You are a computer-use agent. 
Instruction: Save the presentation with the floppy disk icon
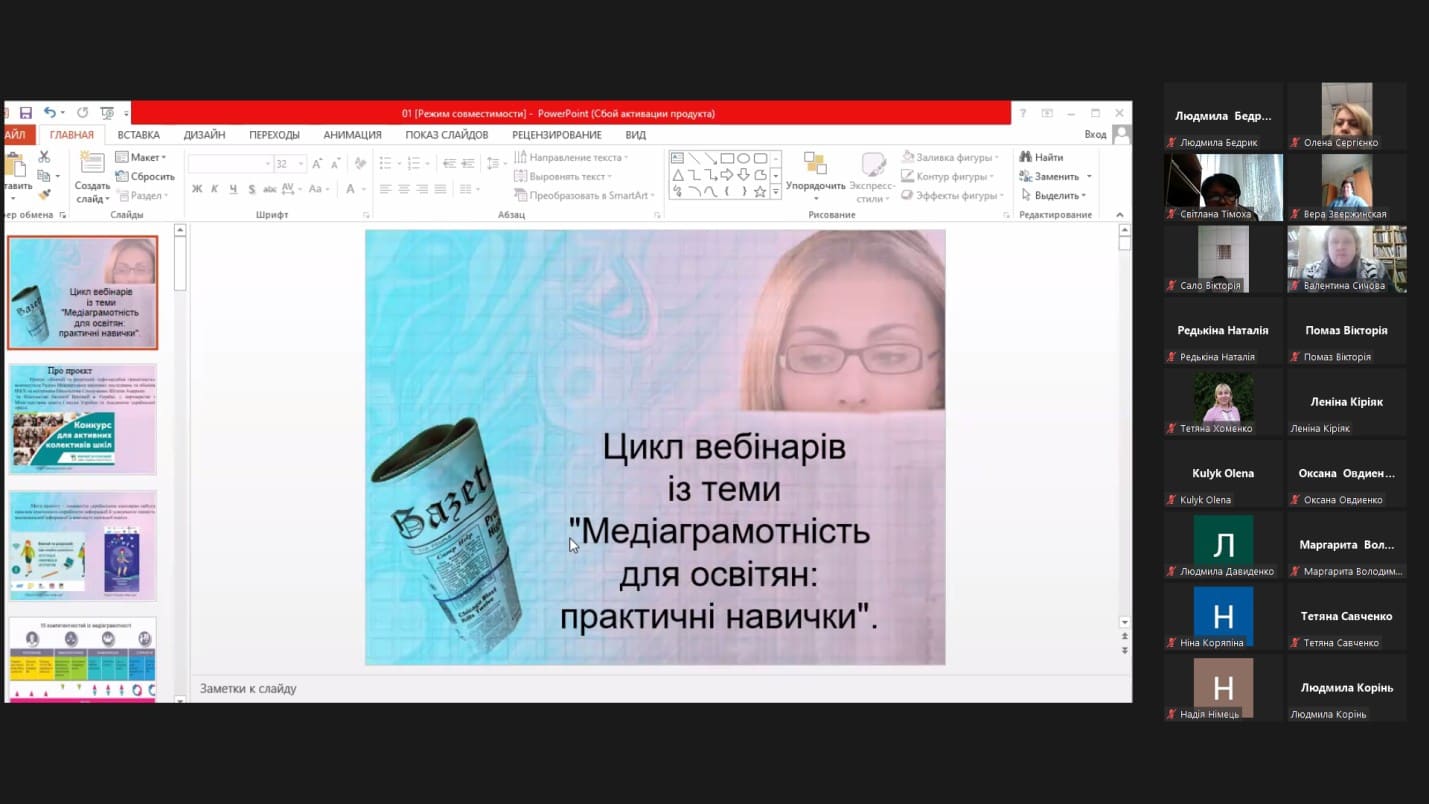26,113
